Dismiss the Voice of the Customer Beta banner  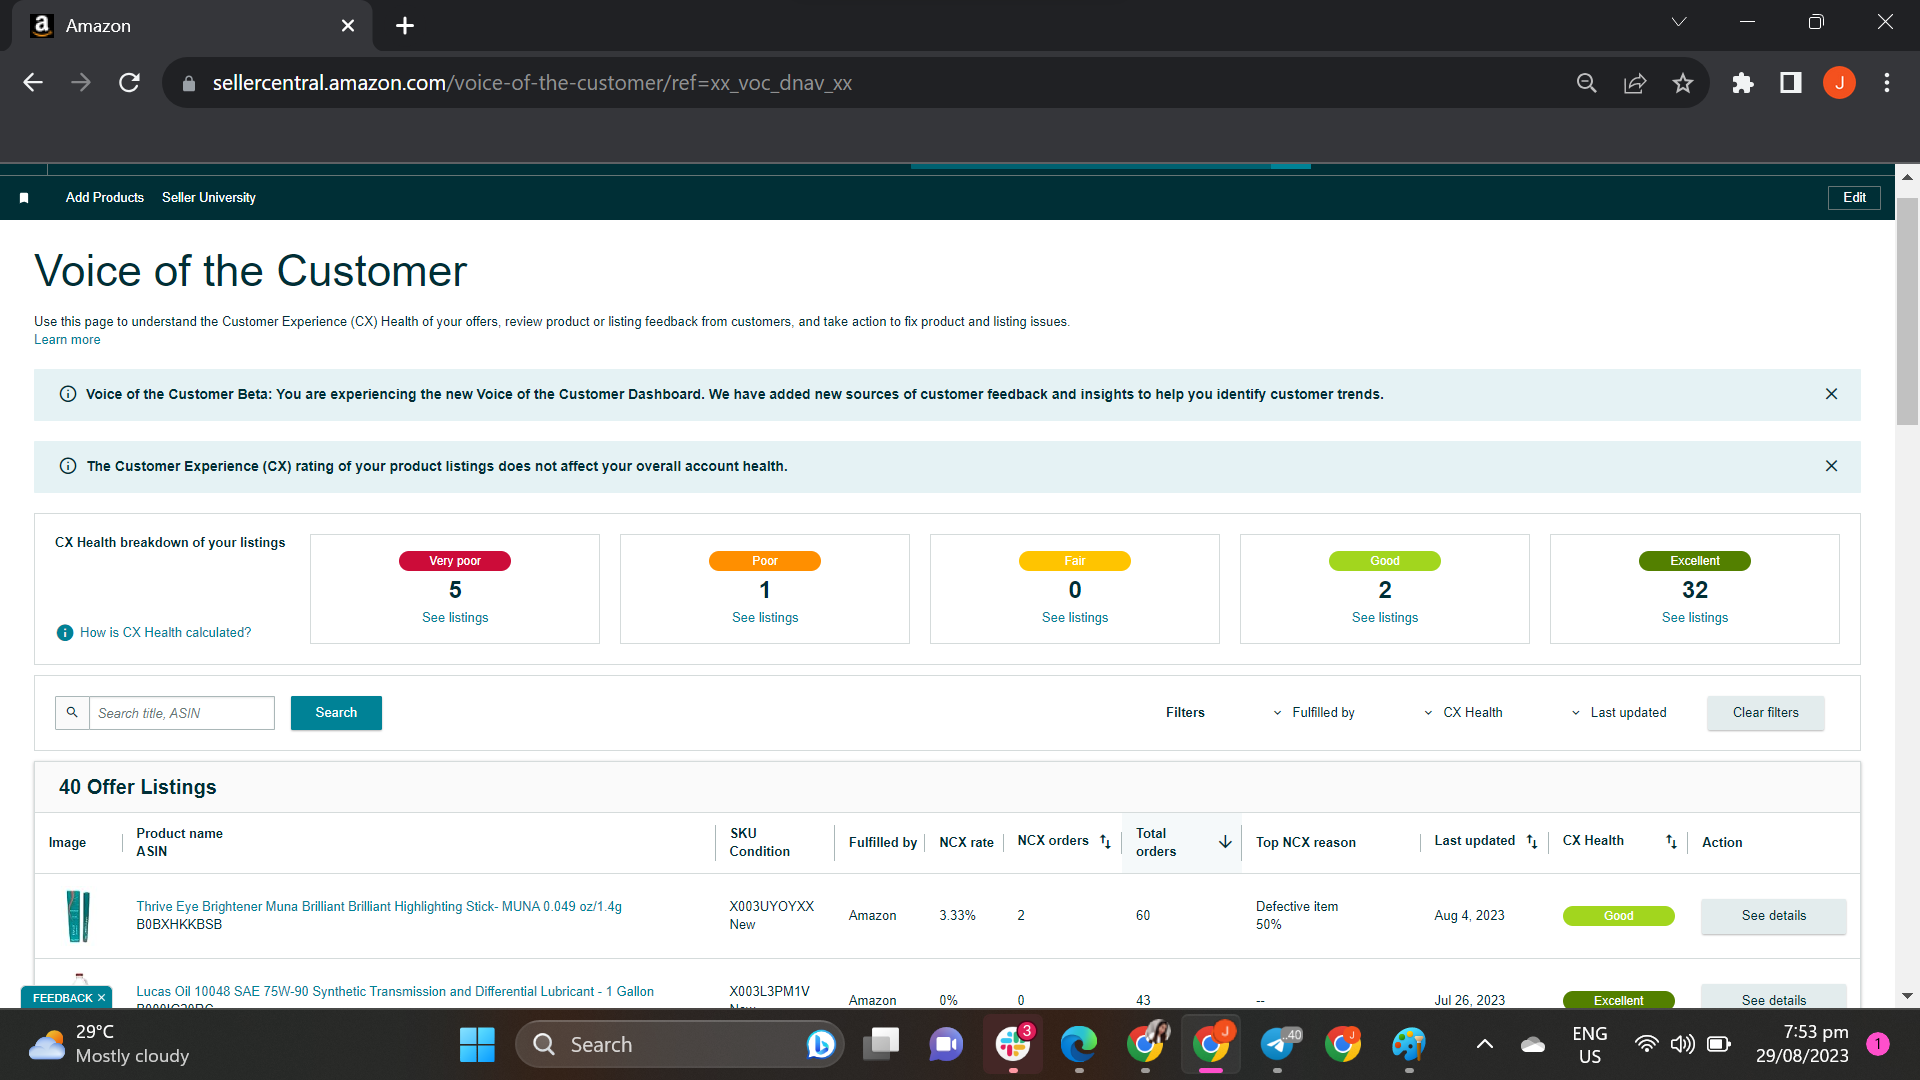(x=1831, y=394)
